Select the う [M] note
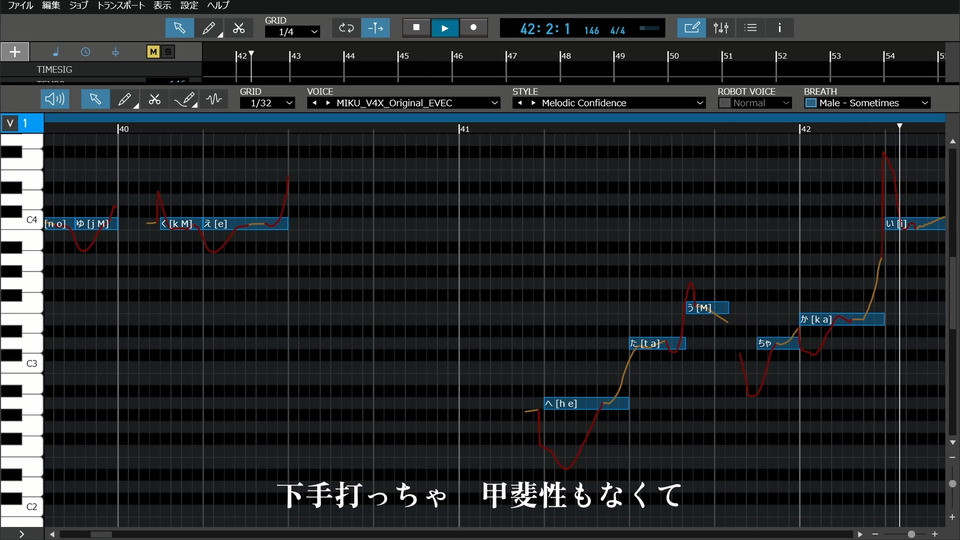Image resolution: width=960 pixels, height=540 pixels. [x=707, y=307]
